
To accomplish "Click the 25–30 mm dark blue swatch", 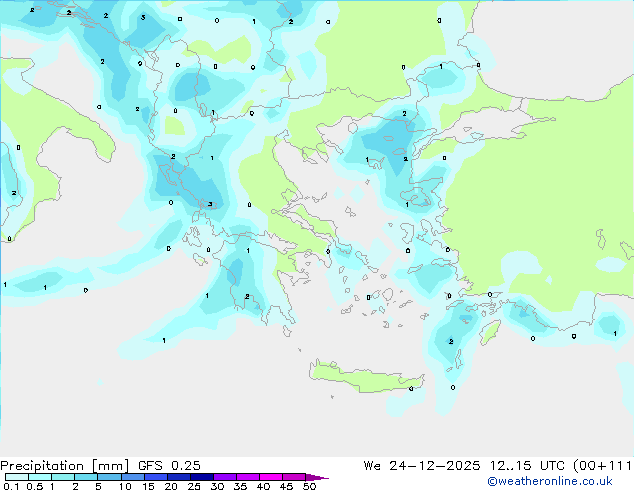I will (x=202, y=477).
